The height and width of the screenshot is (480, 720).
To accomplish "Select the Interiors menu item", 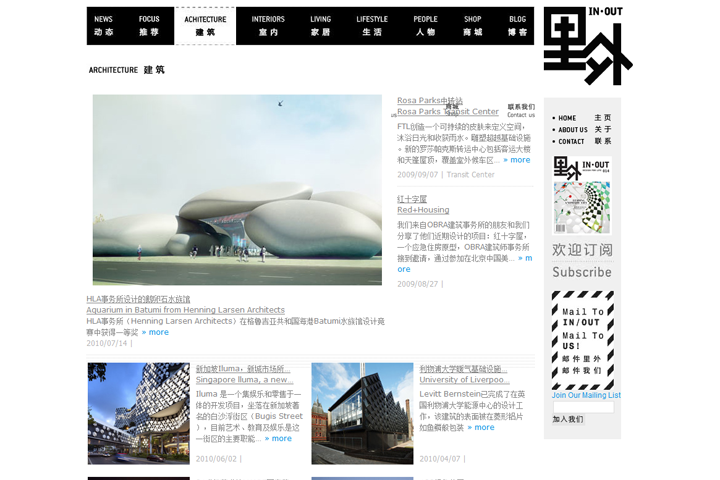I will [268, 25].
